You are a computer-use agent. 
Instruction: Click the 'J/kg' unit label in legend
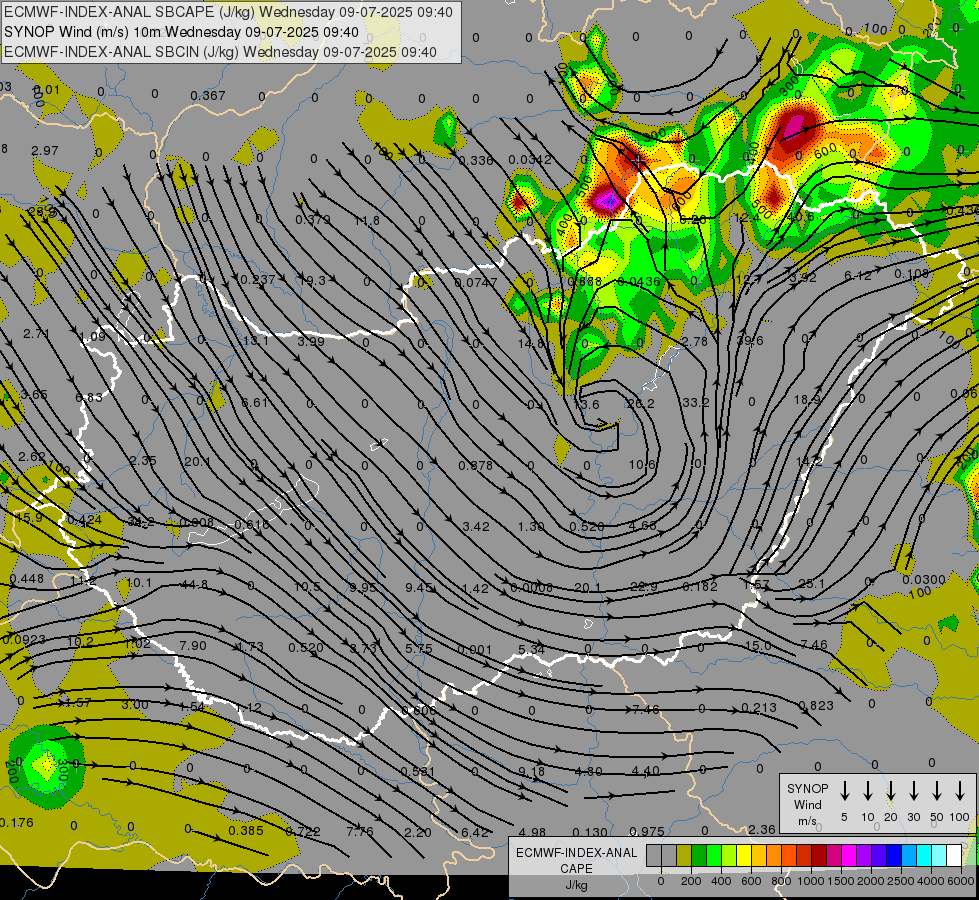(x=576, y=885)
